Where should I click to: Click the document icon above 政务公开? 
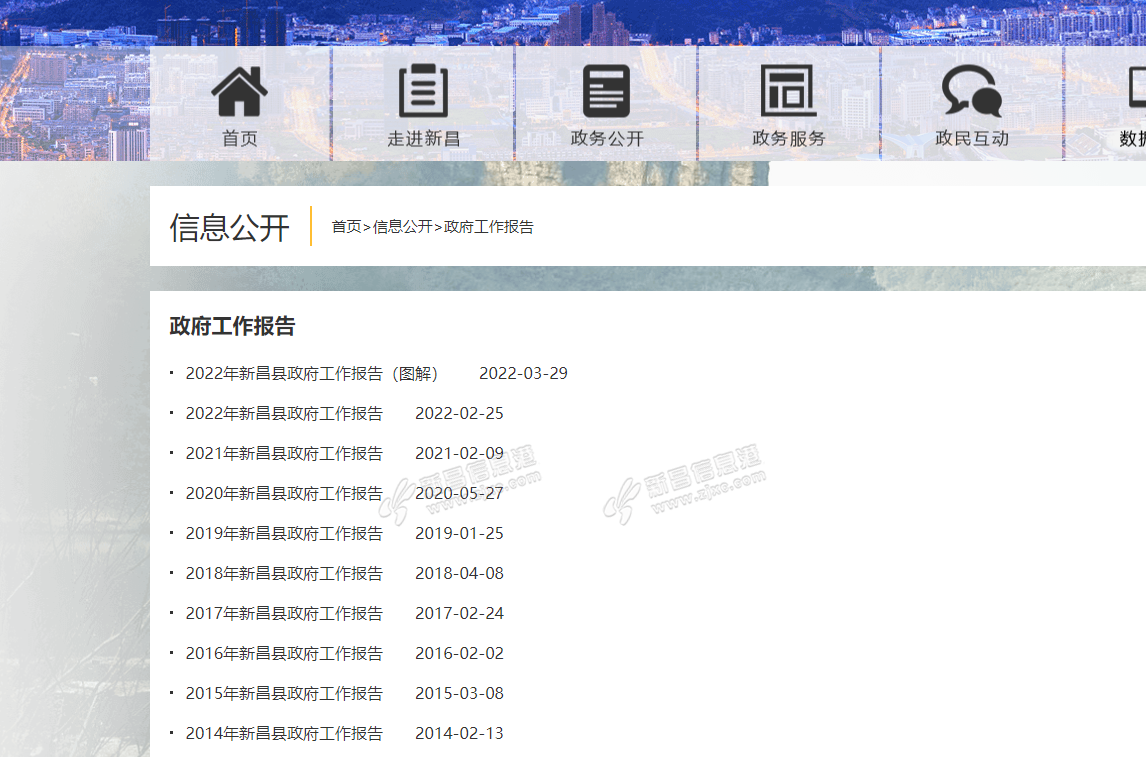pyautogui.click(x=606, y=92)
